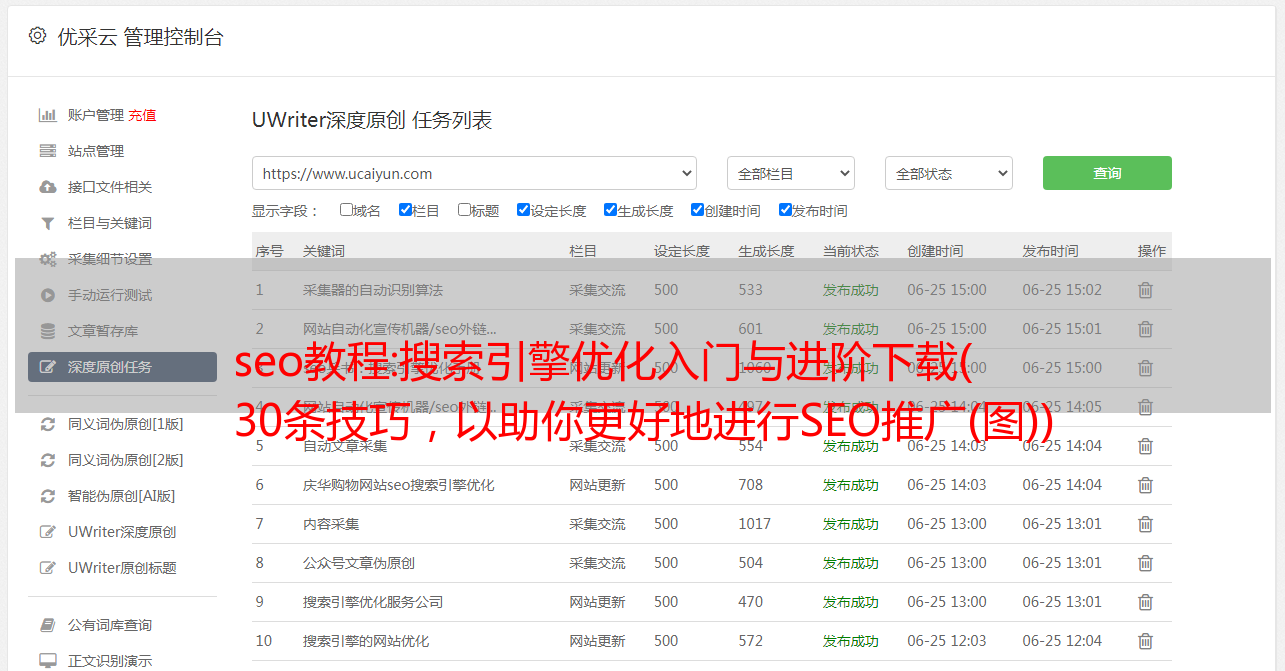Open 同义词伪原创[2版] in the sidebar
The height and width of the screenshot is (671, 1285).
(126, 460)
